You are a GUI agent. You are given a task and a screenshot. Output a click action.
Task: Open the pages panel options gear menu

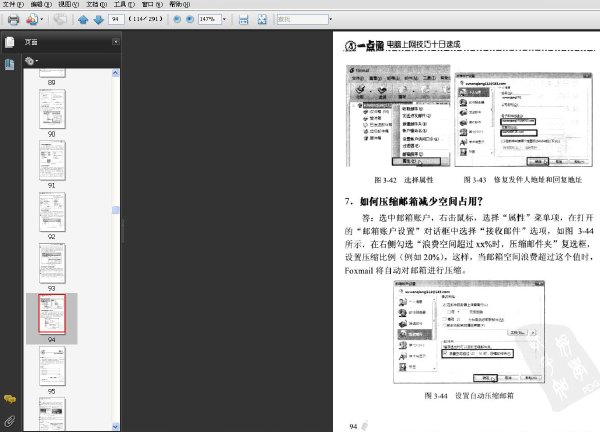point(31,61)
